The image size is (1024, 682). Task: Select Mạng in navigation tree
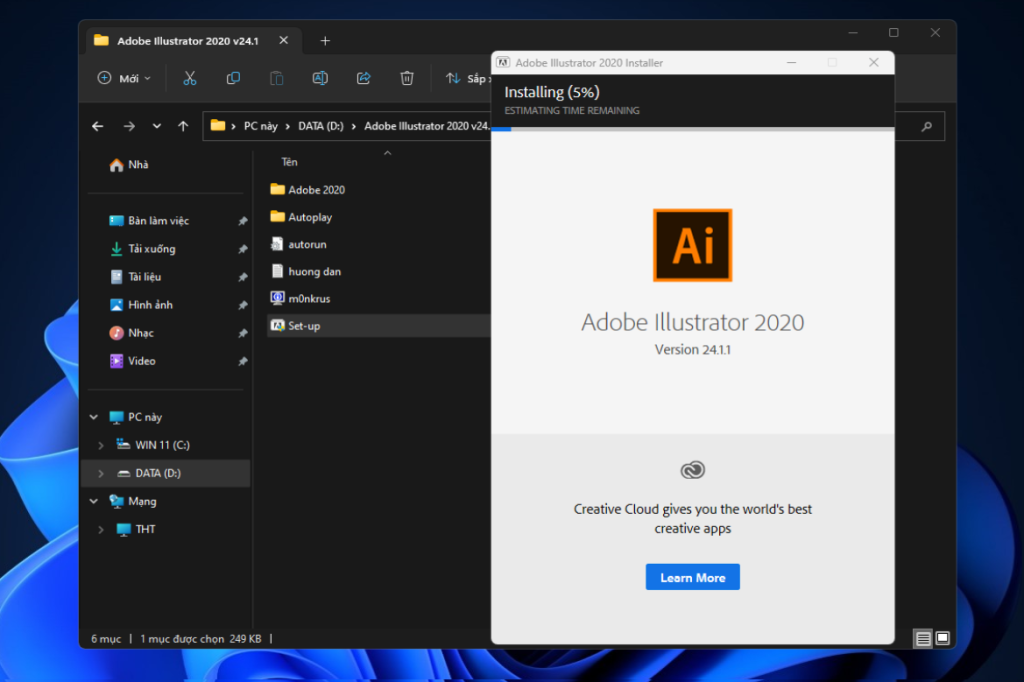pyautogui.click(x=142, y=501)
